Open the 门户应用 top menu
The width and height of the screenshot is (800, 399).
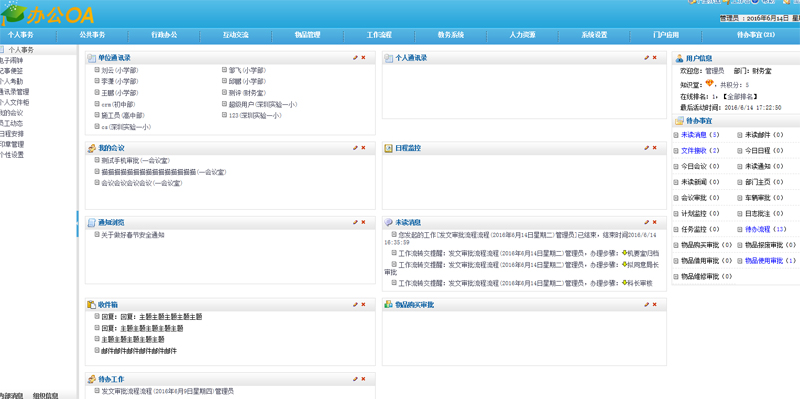click(666, 35)
